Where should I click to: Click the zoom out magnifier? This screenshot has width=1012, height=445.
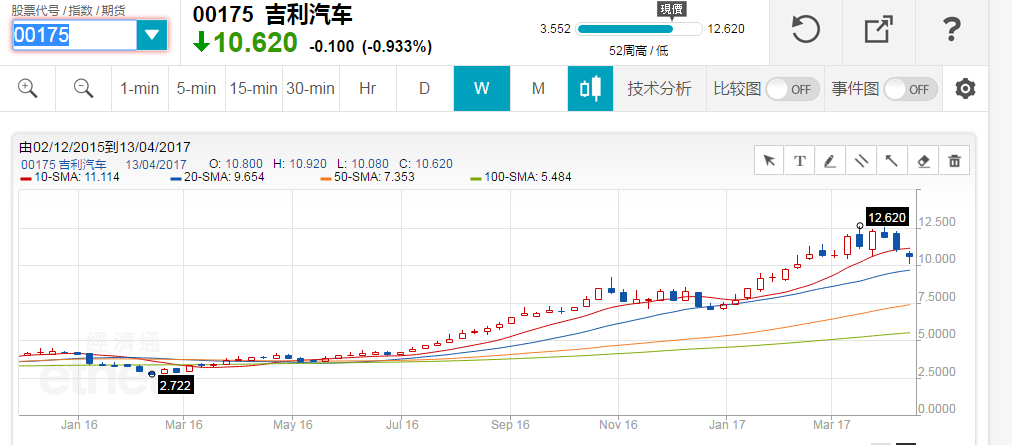point(83,88)
